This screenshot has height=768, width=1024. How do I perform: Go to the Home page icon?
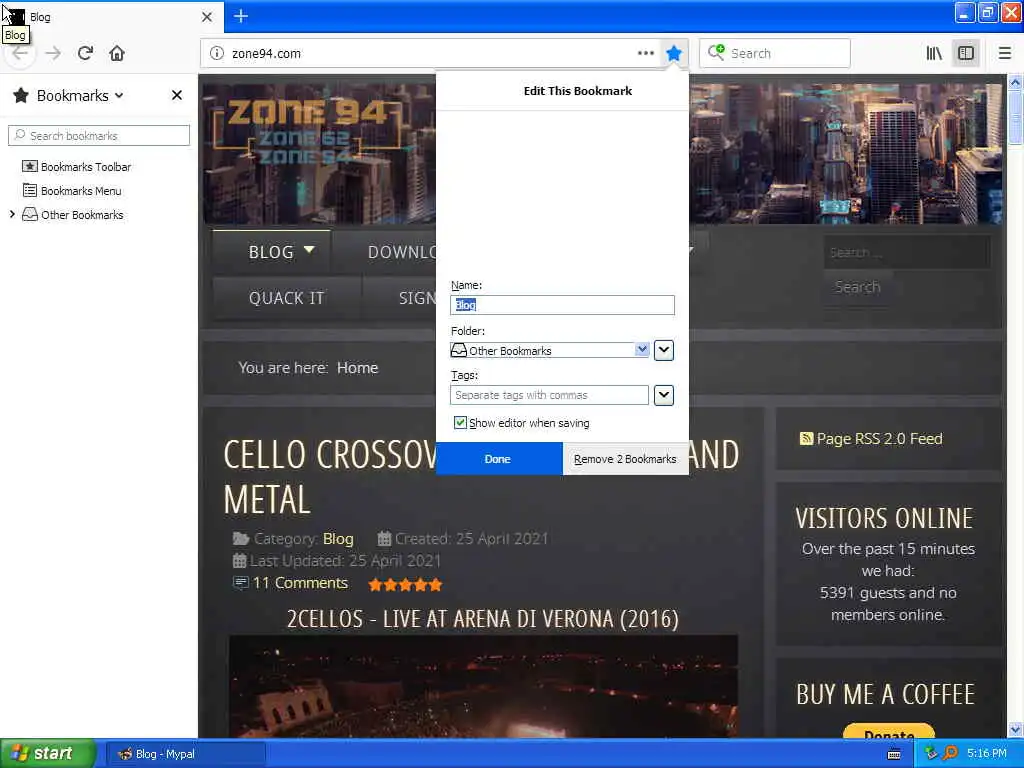click(x=117, y=54)
